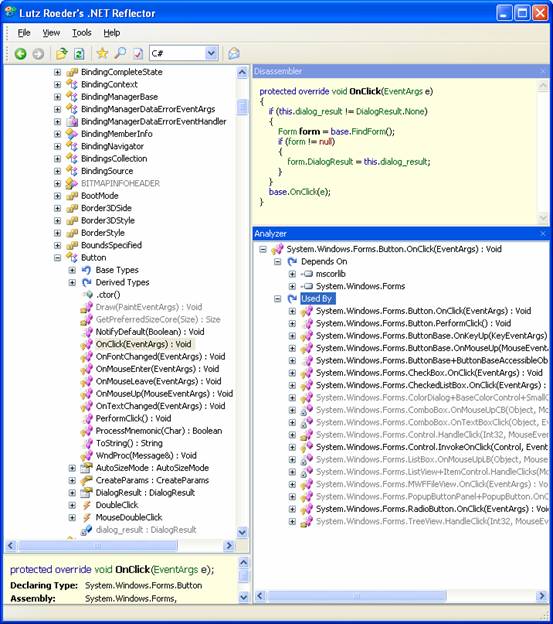Click the Search magnifier icon
Image resolution: width=553 pixels, height=624 pixels.
coord(120,53)
